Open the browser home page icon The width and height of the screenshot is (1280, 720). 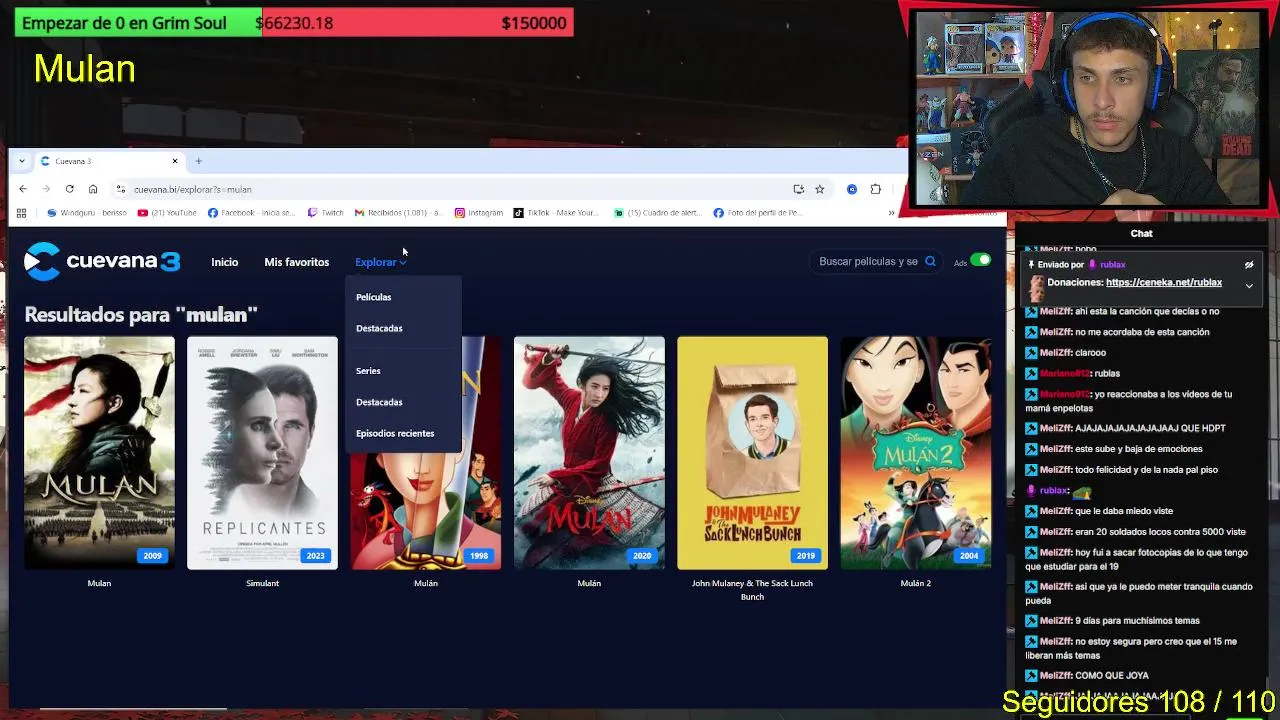click(93, 189)
